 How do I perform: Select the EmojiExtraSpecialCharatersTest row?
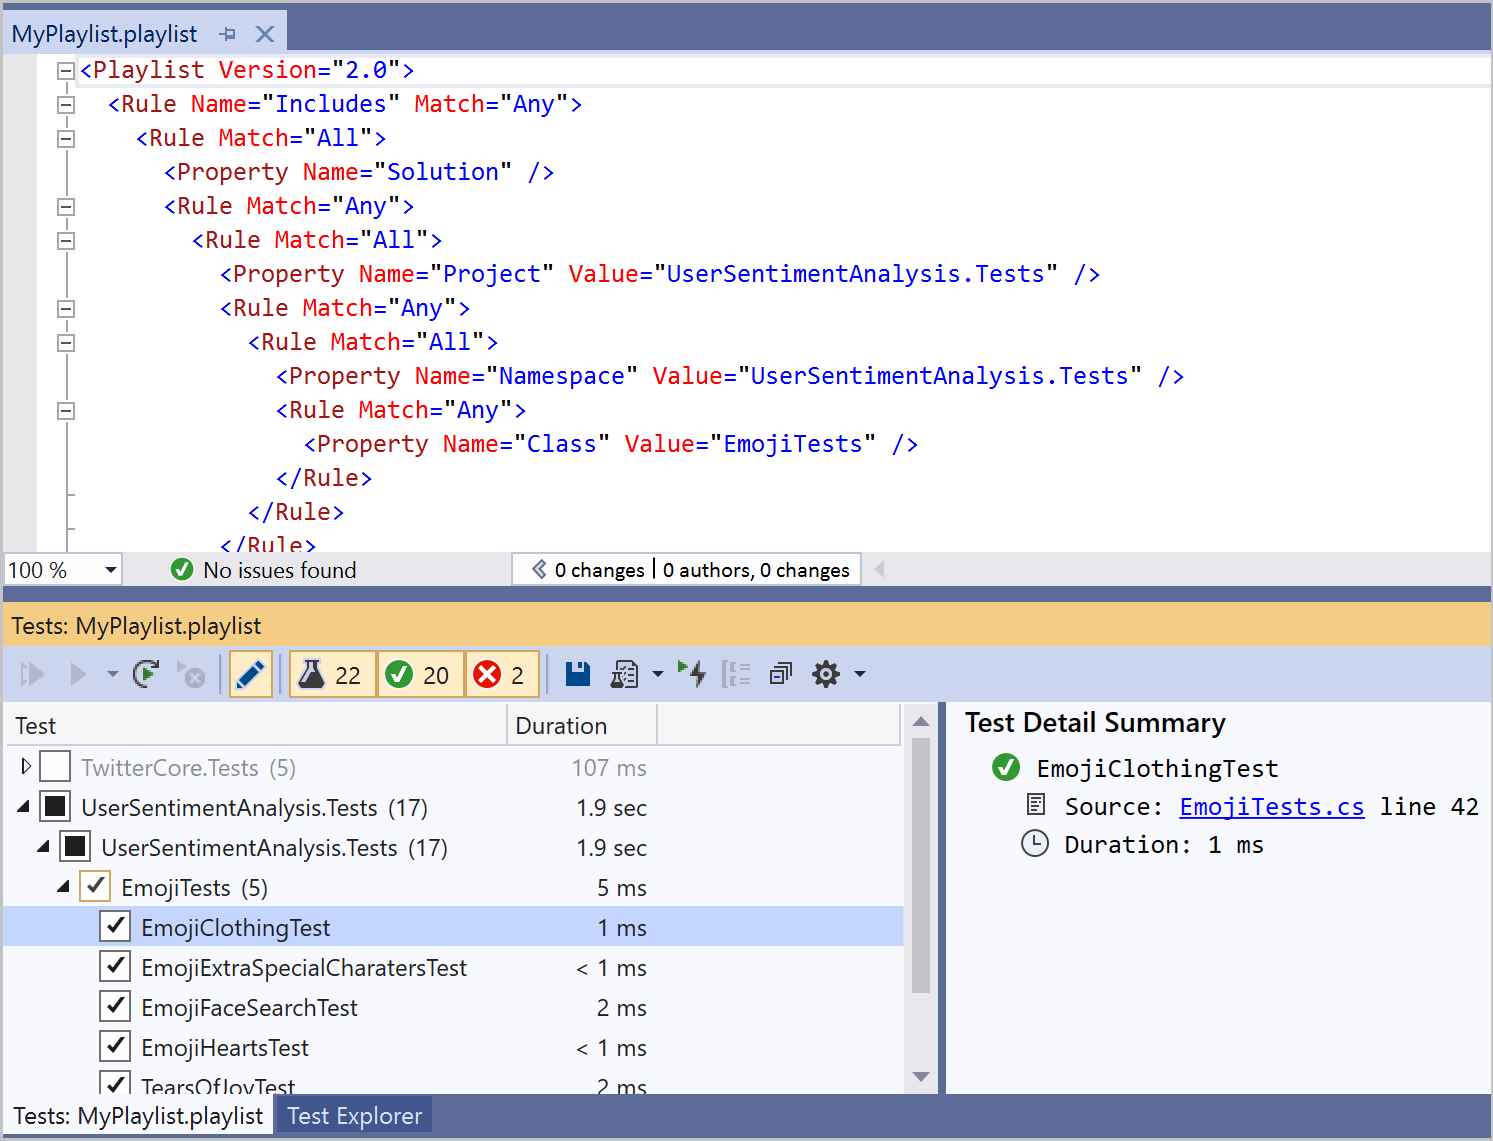coord(453,967)
